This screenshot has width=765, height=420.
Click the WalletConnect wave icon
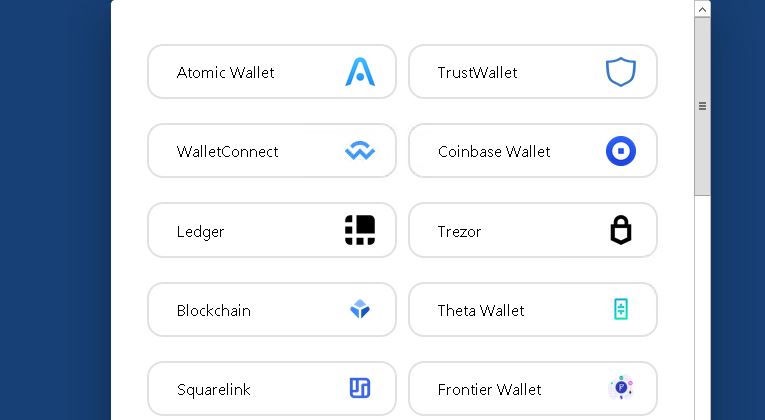pos(360,151)
